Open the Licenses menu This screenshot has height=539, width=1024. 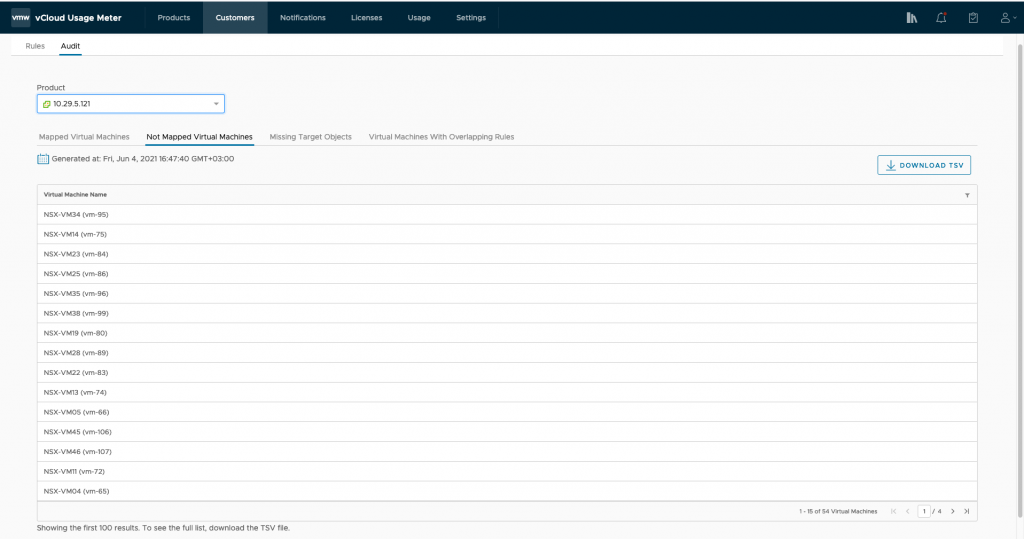366,18
